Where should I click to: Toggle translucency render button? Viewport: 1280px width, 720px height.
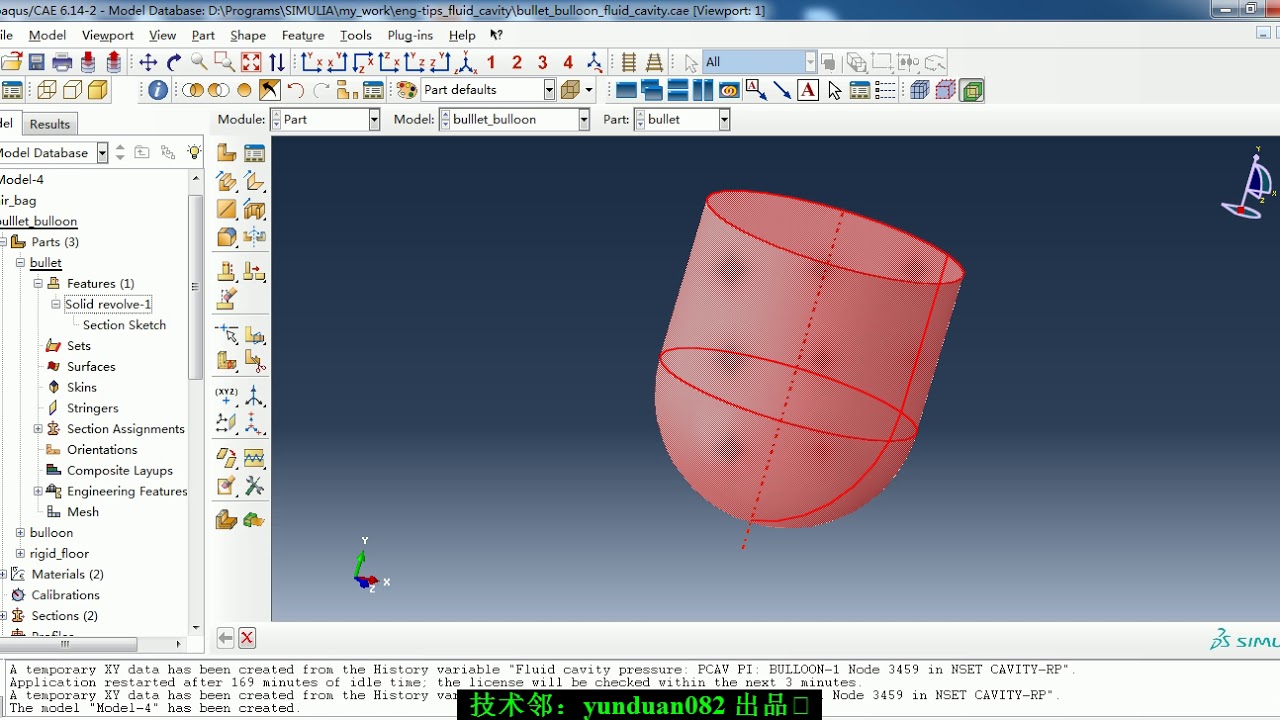click(x=570, y=90)
